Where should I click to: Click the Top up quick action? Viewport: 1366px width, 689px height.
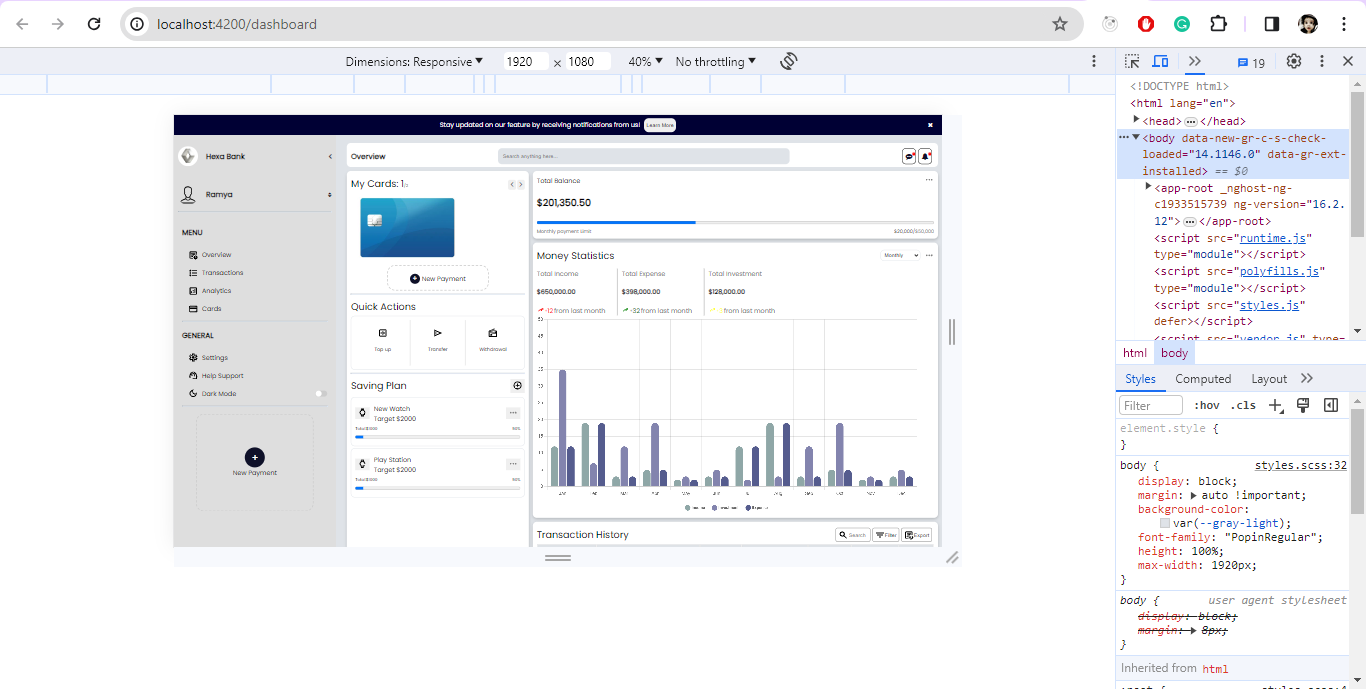coord(382,340)
